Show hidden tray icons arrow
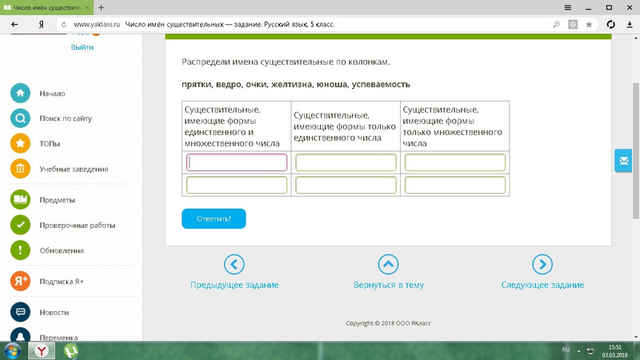Image resolution: width=640 pixels, height=360 pixels. coord(578,351)
